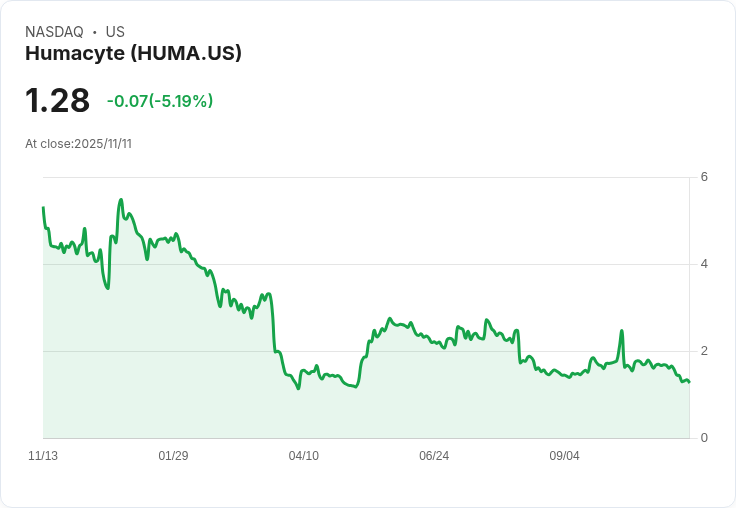Click the US market label
Image resolution: width=736 pixels, height=508 pixels.
click(115, 32)
